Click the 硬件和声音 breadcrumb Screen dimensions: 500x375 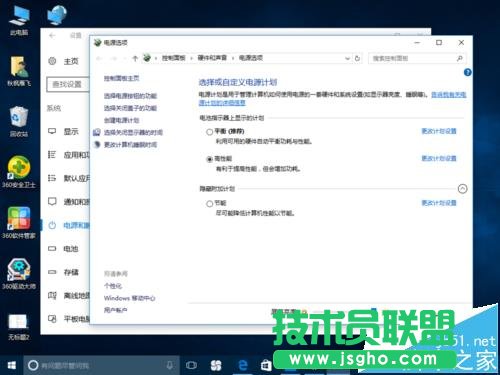pyautogui.click(x=212, y=58)
